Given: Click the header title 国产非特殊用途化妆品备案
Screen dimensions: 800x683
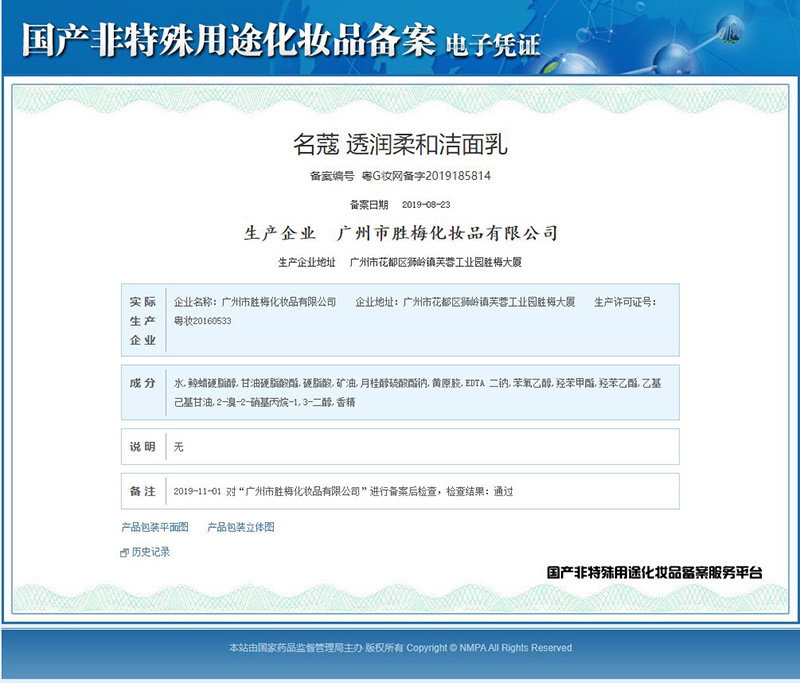Looking at the screenshot, I should 229,40.
